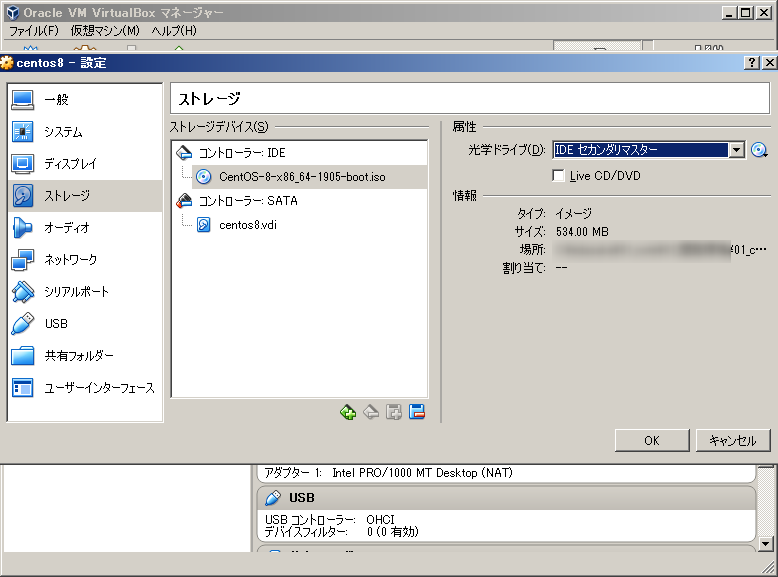The width and height of the screenshot is (778, 577).
Task: Click the greyed remove attachment icon
Action: [371, 412]
